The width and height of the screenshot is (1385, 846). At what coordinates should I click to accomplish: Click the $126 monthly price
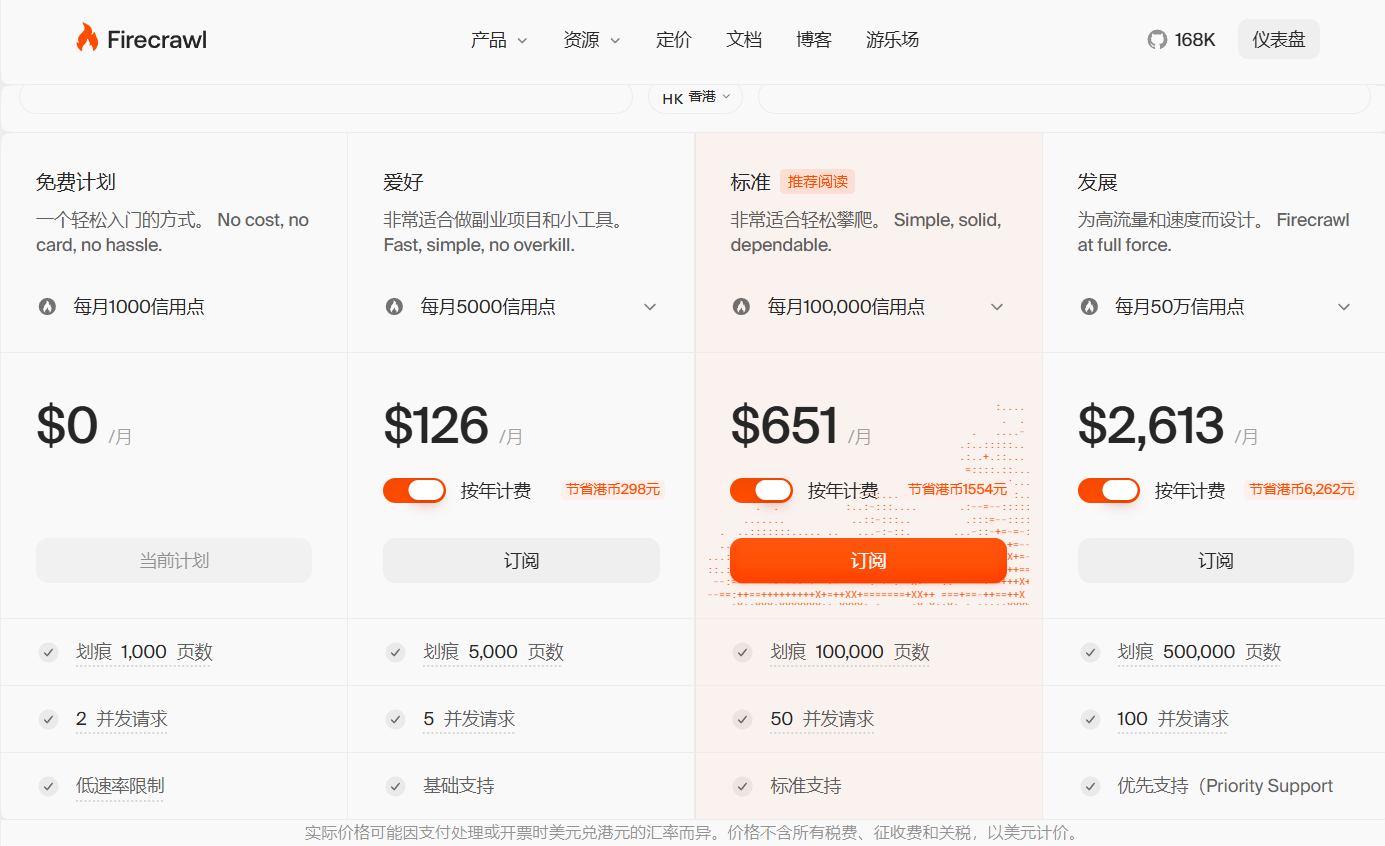(436, 425)
